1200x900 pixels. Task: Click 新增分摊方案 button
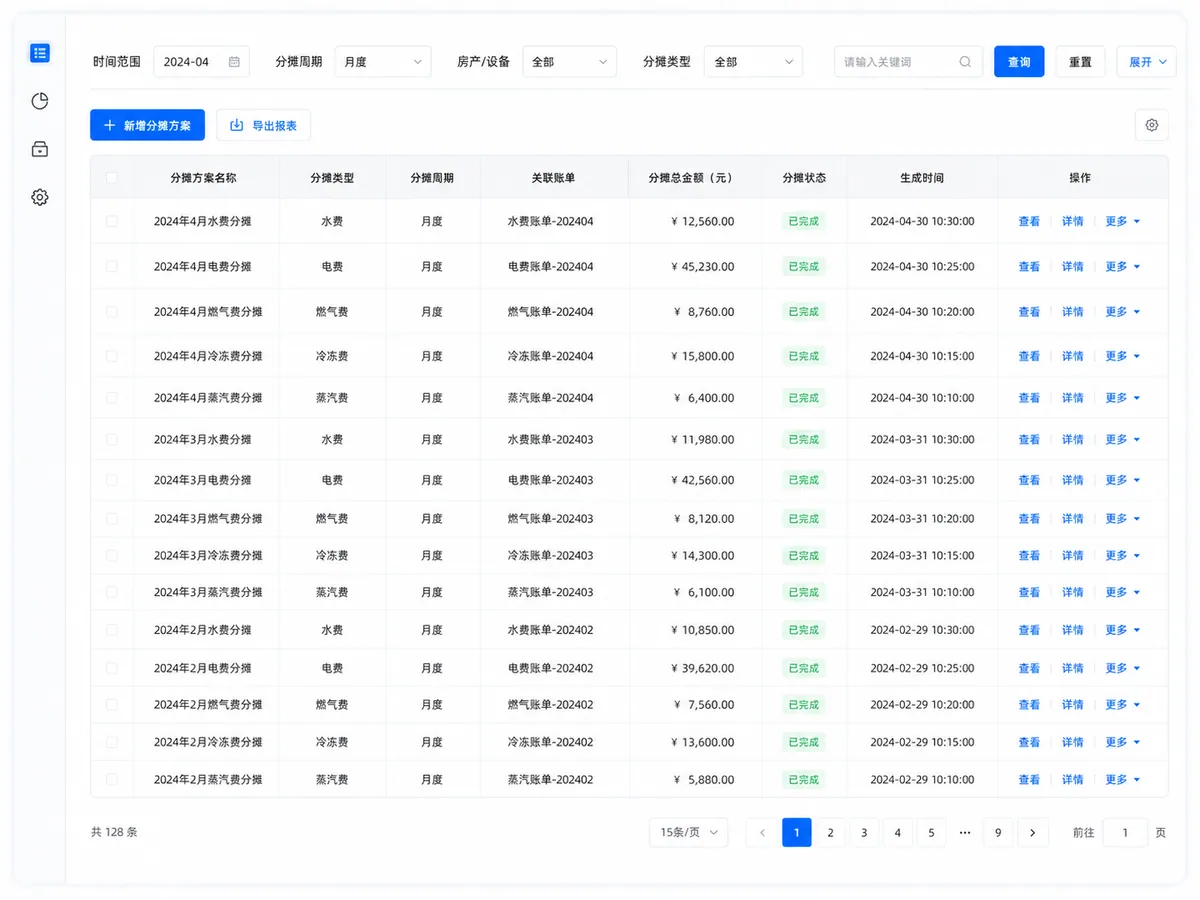148,125
